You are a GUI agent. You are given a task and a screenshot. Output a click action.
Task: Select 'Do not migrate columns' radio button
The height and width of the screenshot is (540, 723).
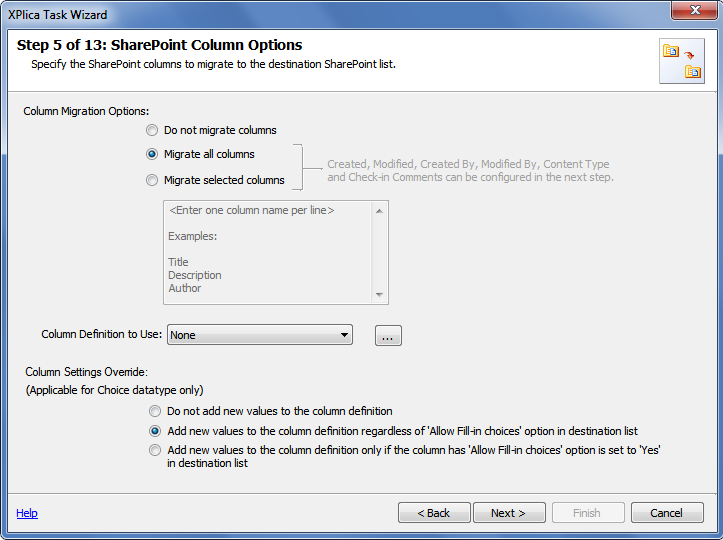click(152, 131)
